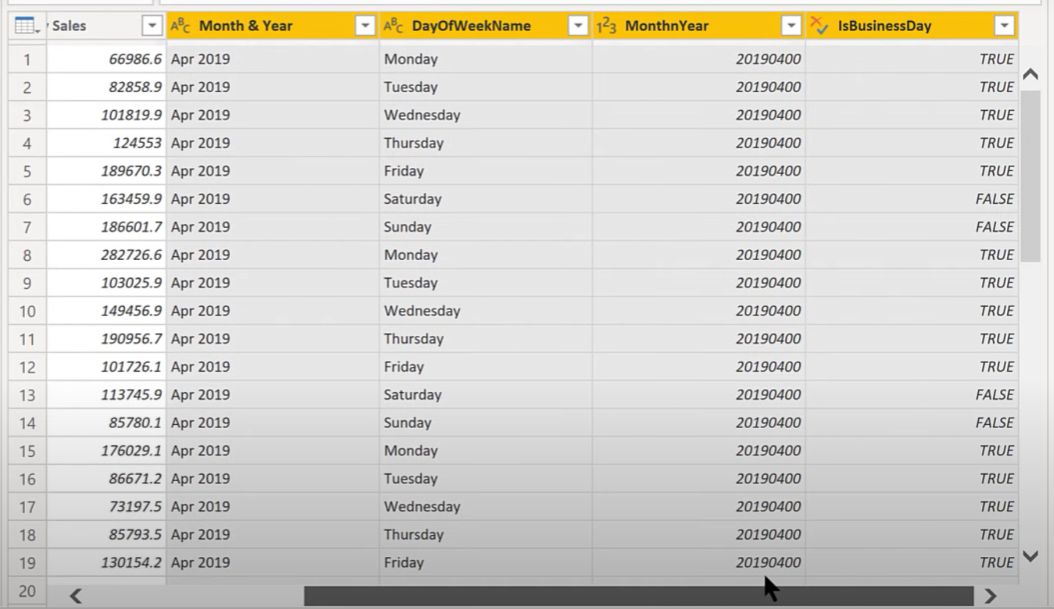Screen dimensions: 1054x609
Task: Click Sales value 73197.5
Action: pyautogui.click(x=135, y=507)
